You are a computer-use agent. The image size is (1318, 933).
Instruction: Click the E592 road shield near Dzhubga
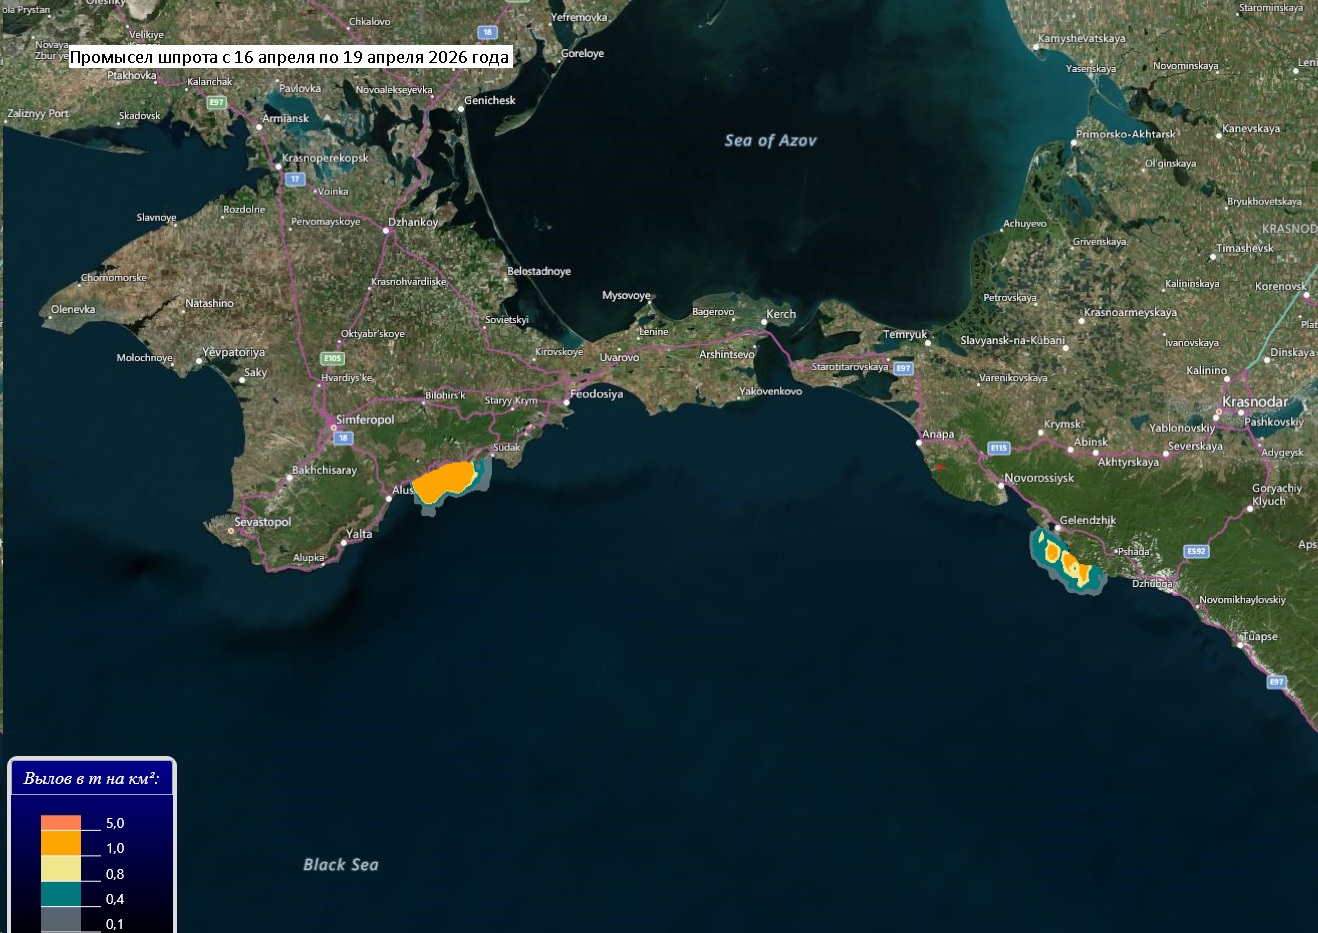coord(1196,551)
